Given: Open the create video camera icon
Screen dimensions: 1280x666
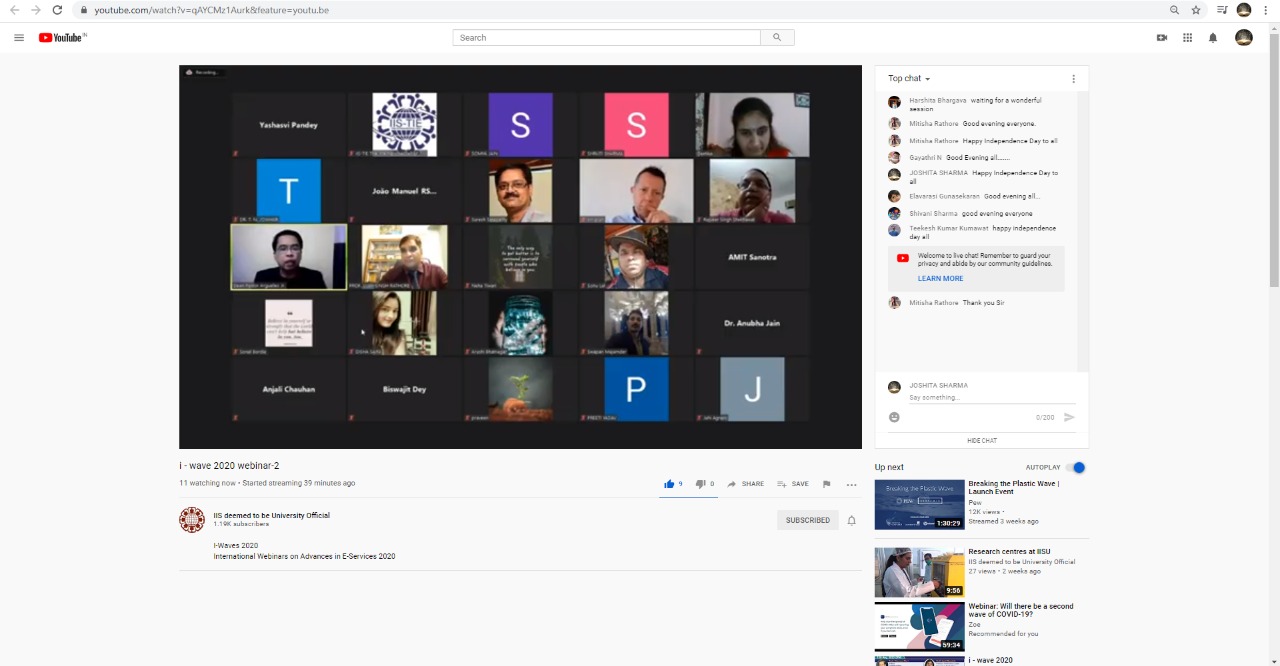Looking at the screenshot, I should [1162, 38].
